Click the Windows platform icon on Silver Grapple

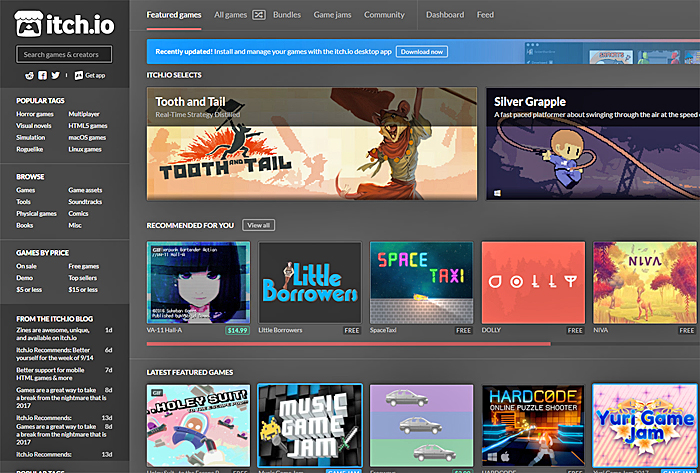[x=497, y=193]
